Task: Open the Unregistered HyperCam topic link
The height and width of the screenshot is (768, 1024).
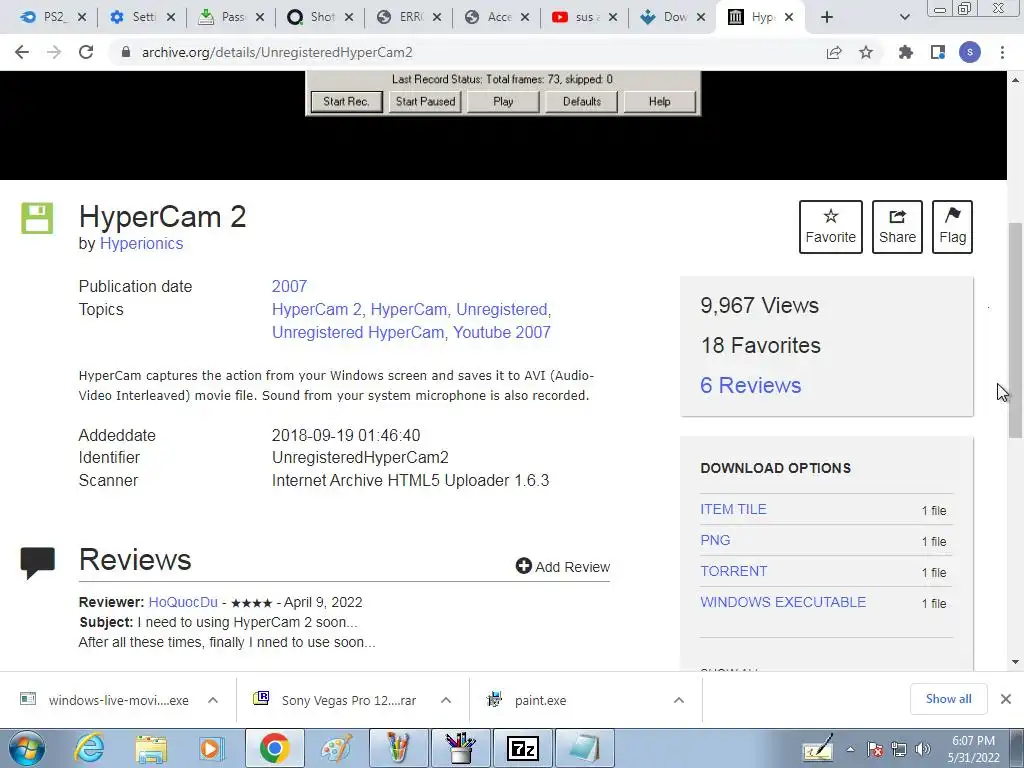Action: [358, 332]
